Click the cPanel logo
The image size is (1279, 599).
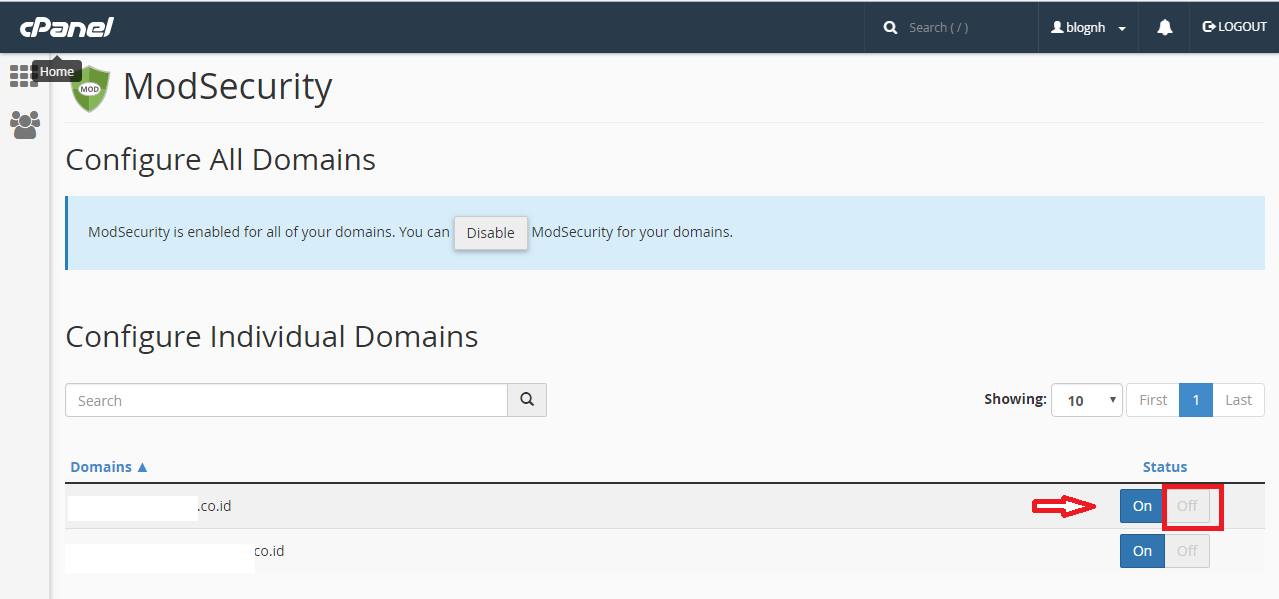pyautogui.click(x=67, y=27)
